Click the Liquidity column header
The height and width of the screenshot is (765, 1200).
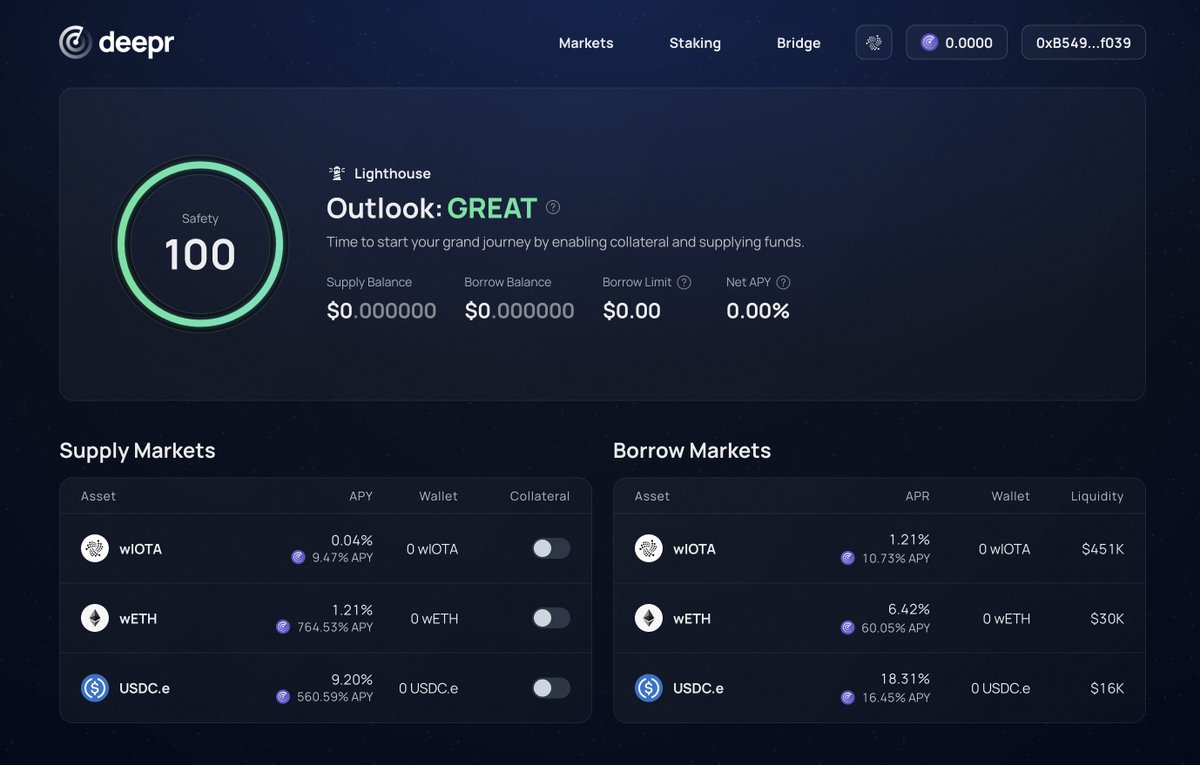1097,496
